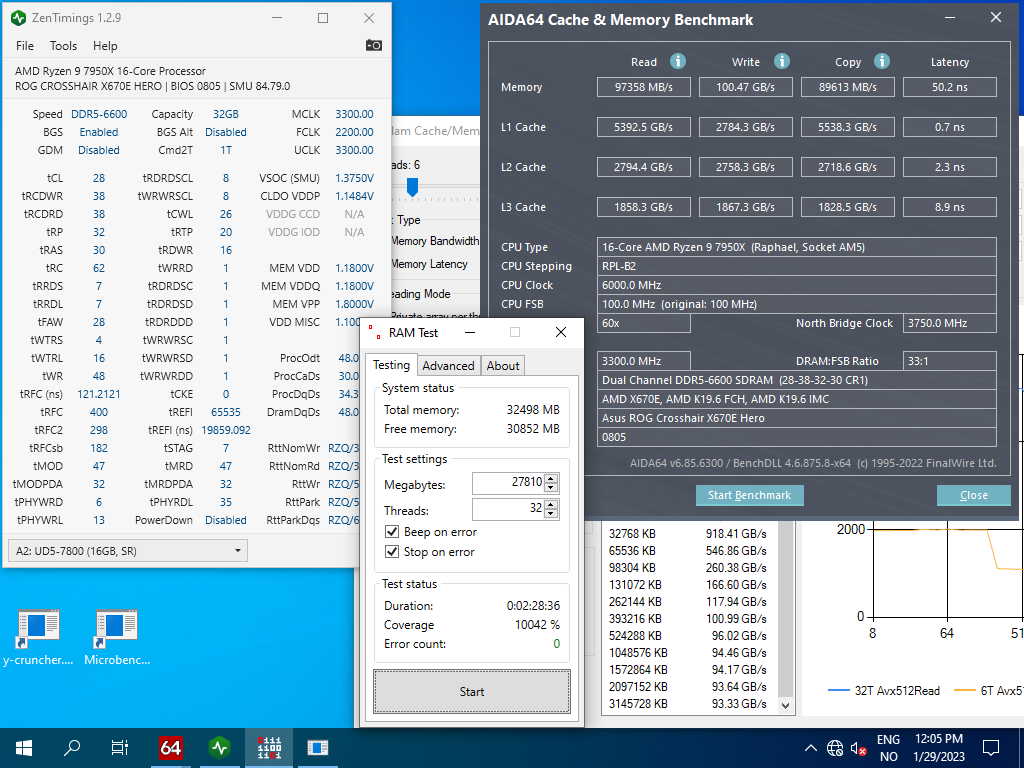Click the tRFC (ns) 121.2121 value
Image resolution: width=1024 pixels, height=768 pixels.
pyautogui.click(x=99, y=394)
